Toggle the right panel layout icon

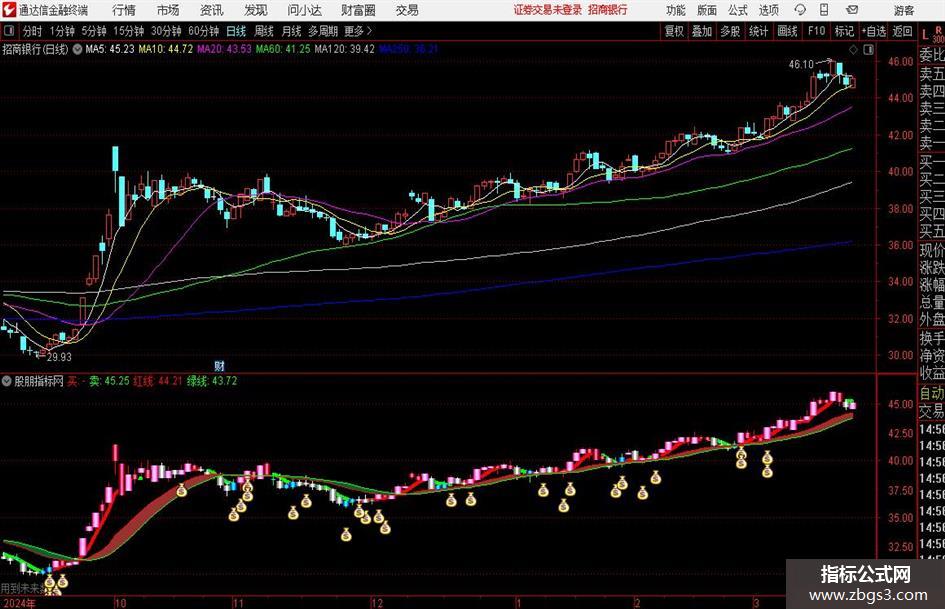coord(868,49)
